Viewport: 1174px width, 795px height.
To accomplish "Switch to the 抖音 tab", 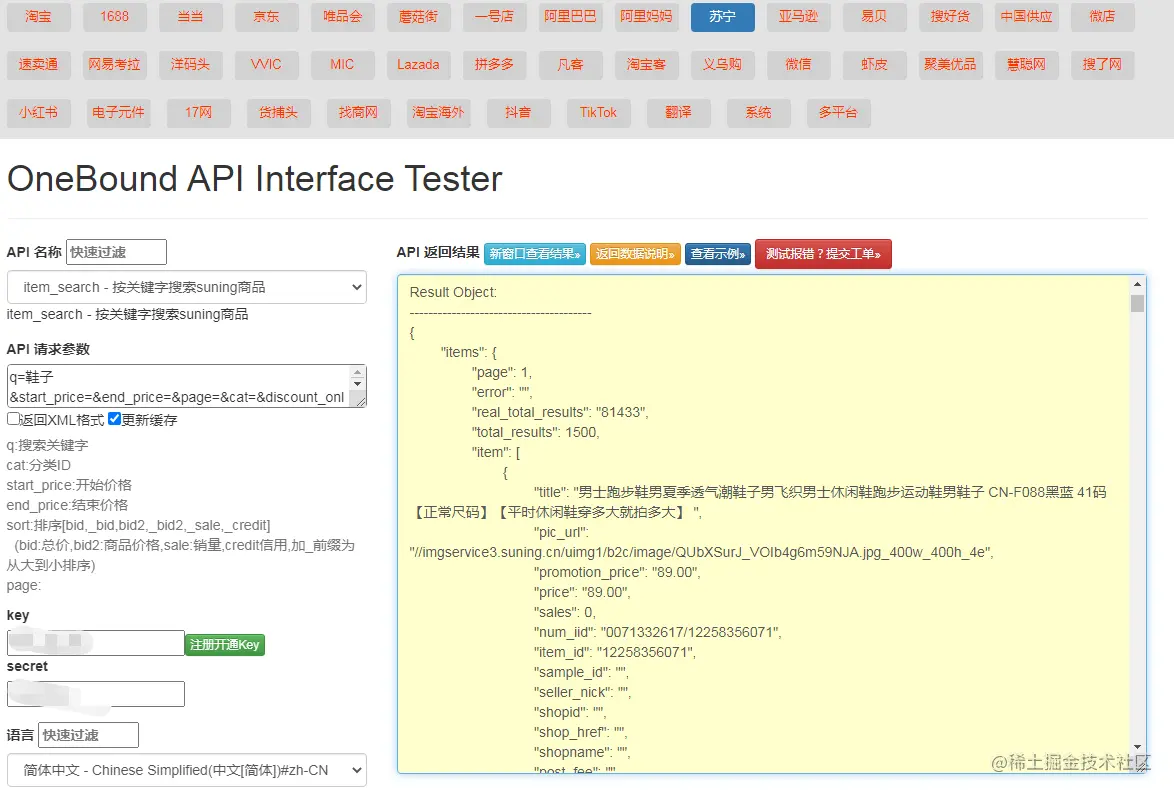I will pos(518,112).
